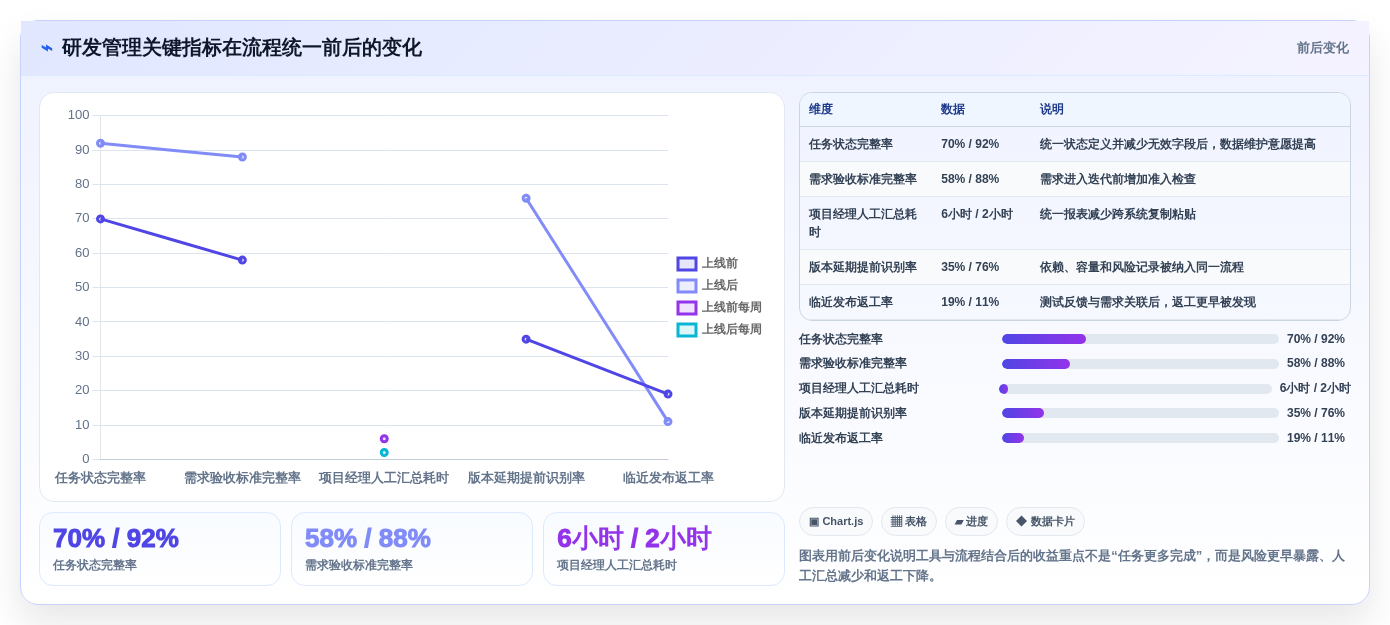Click the 数据卡片 tag chip
1390x625 pixels.
(x=1045, y=522)
